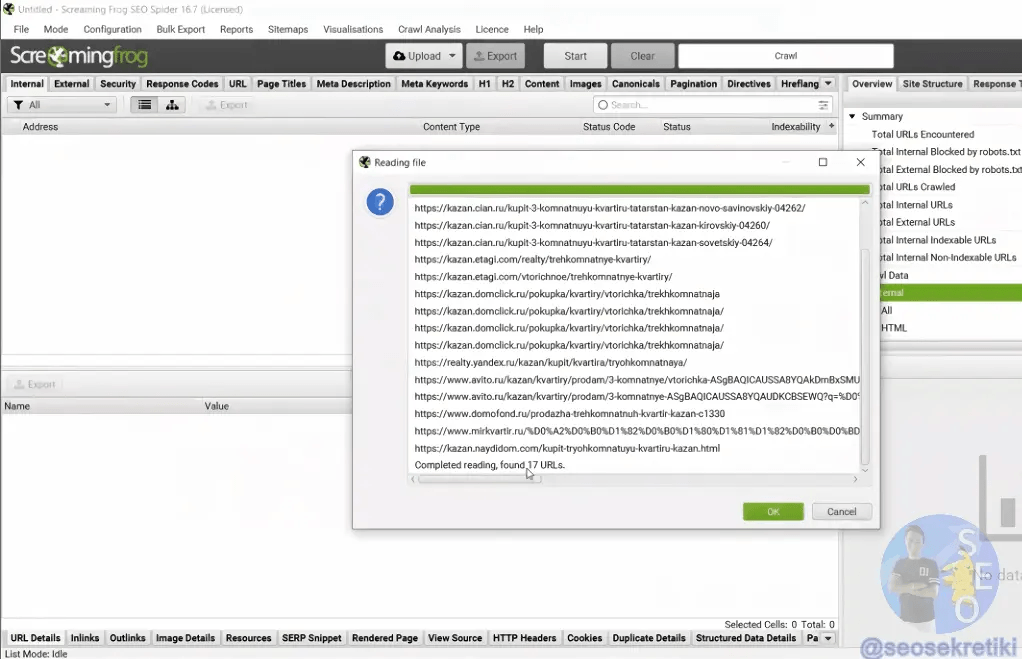
Task: Click the Start crawl button
Action: click(x=575, y=56)
